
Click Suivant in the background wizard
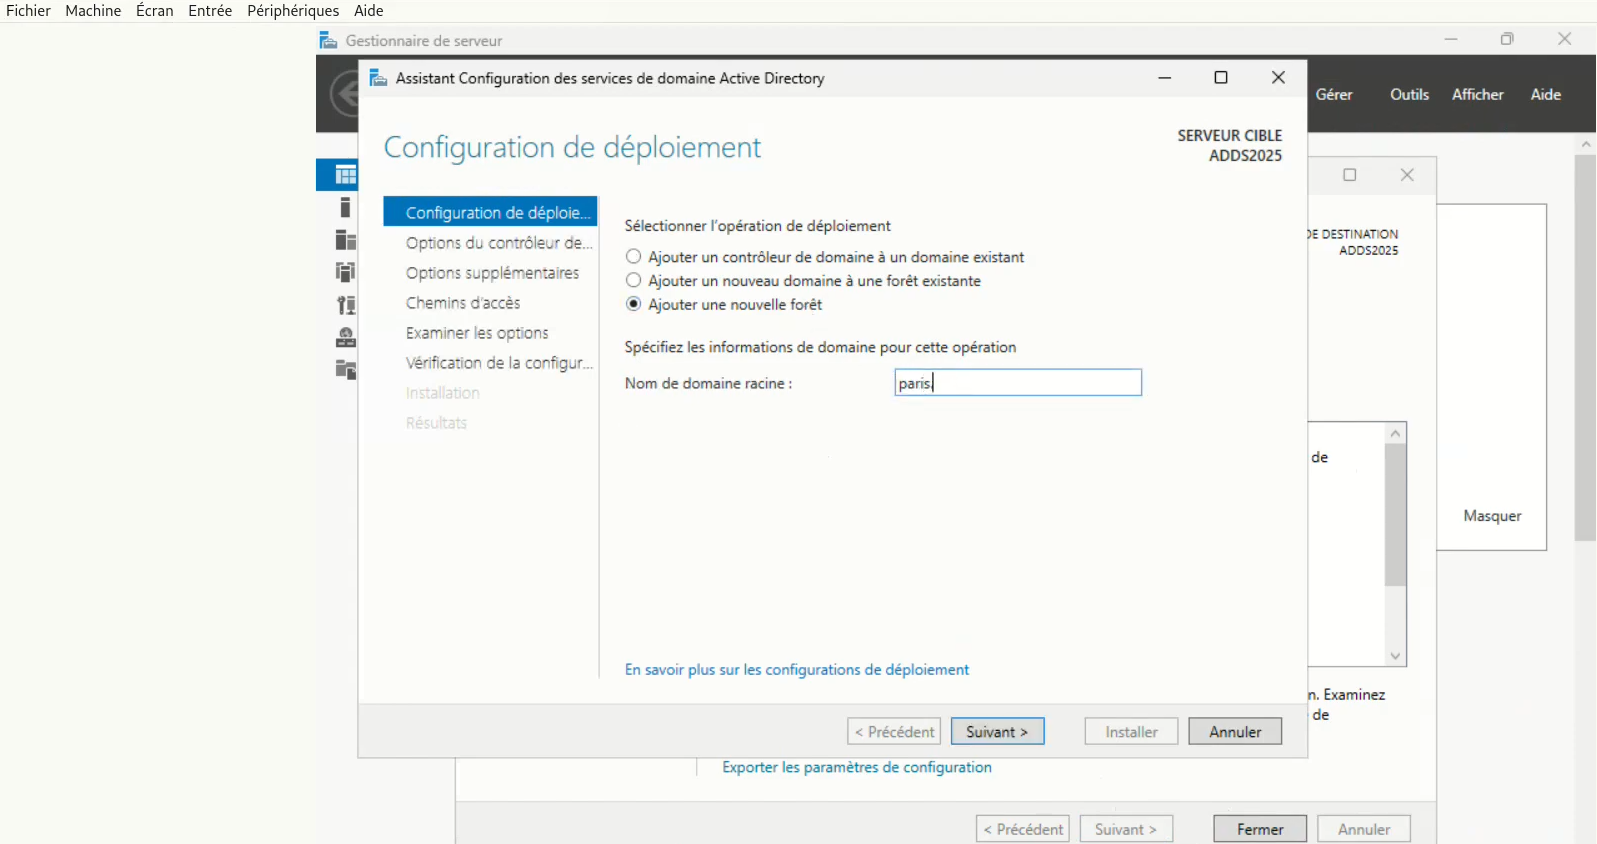[x=1126, y=829]
